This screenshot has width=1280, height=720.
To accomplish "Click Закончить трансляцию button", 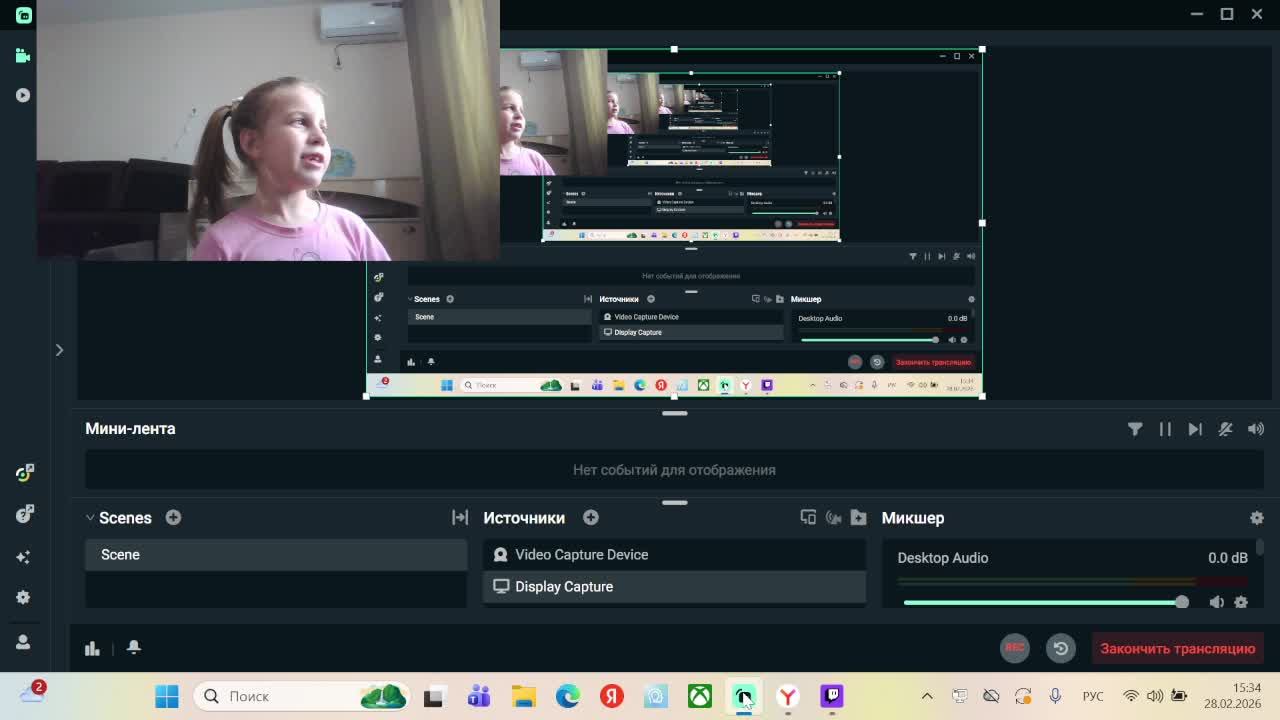I will pos(1177,648).
